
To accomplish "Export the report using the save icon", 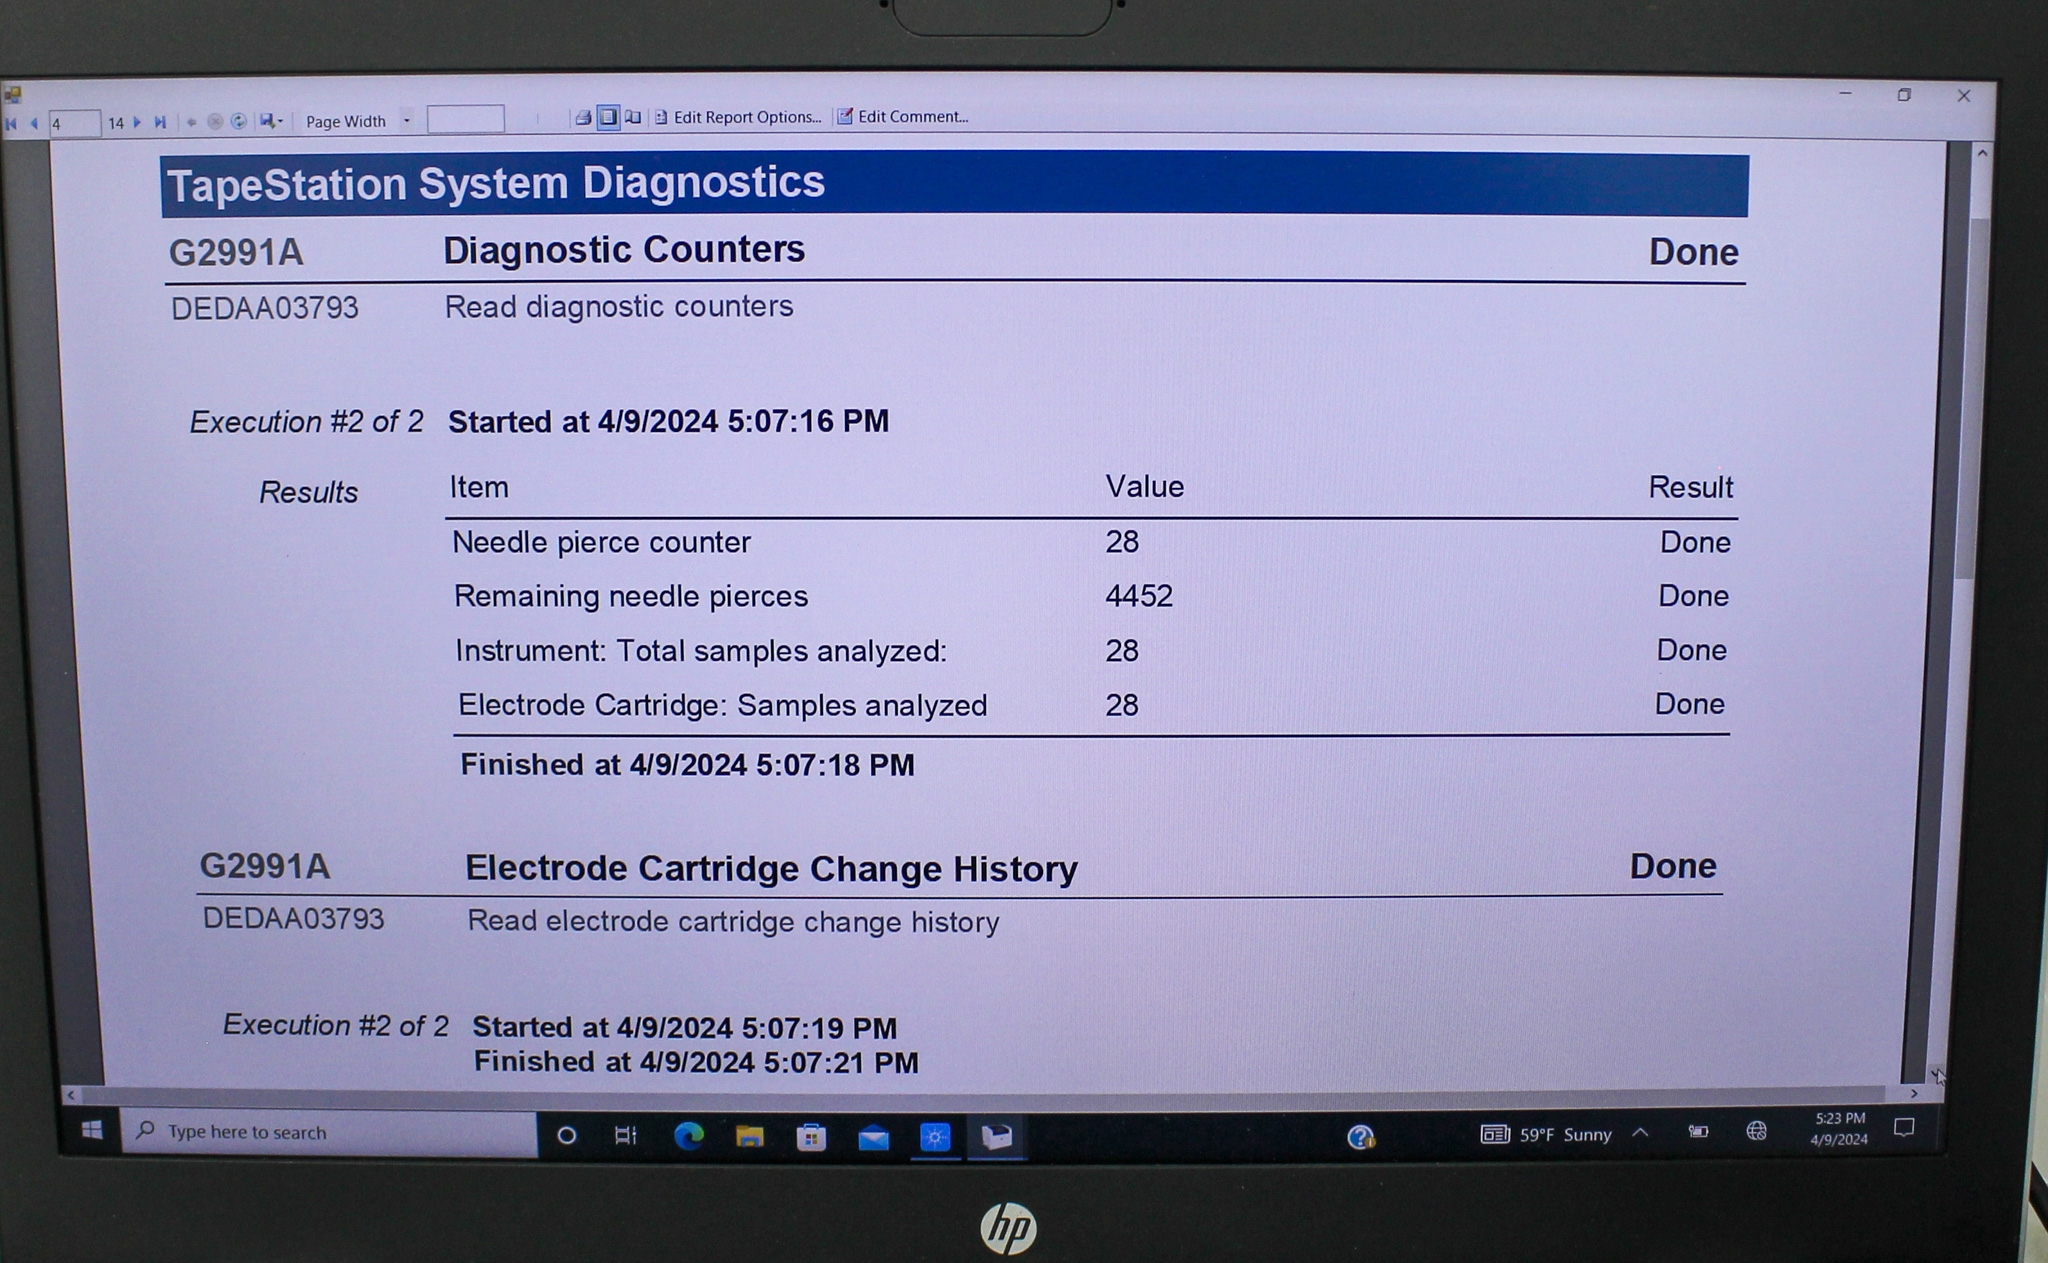I will [x=267, y=122].
